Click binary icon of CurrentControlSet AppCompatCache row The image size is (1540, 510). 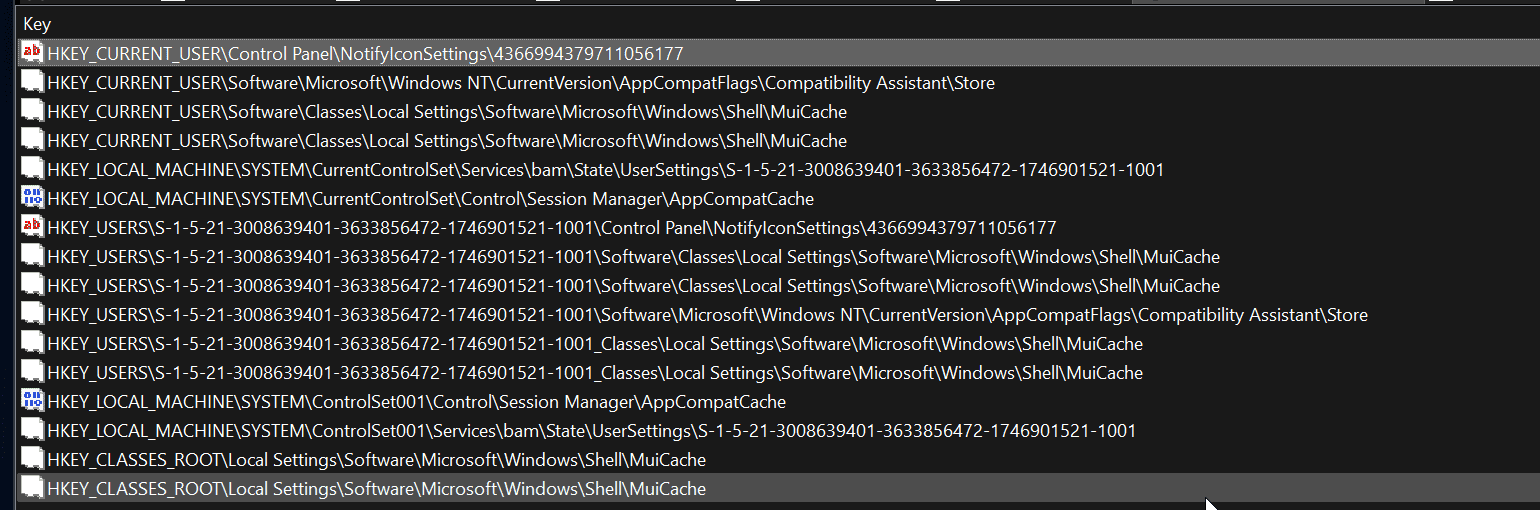coord(32,198)
